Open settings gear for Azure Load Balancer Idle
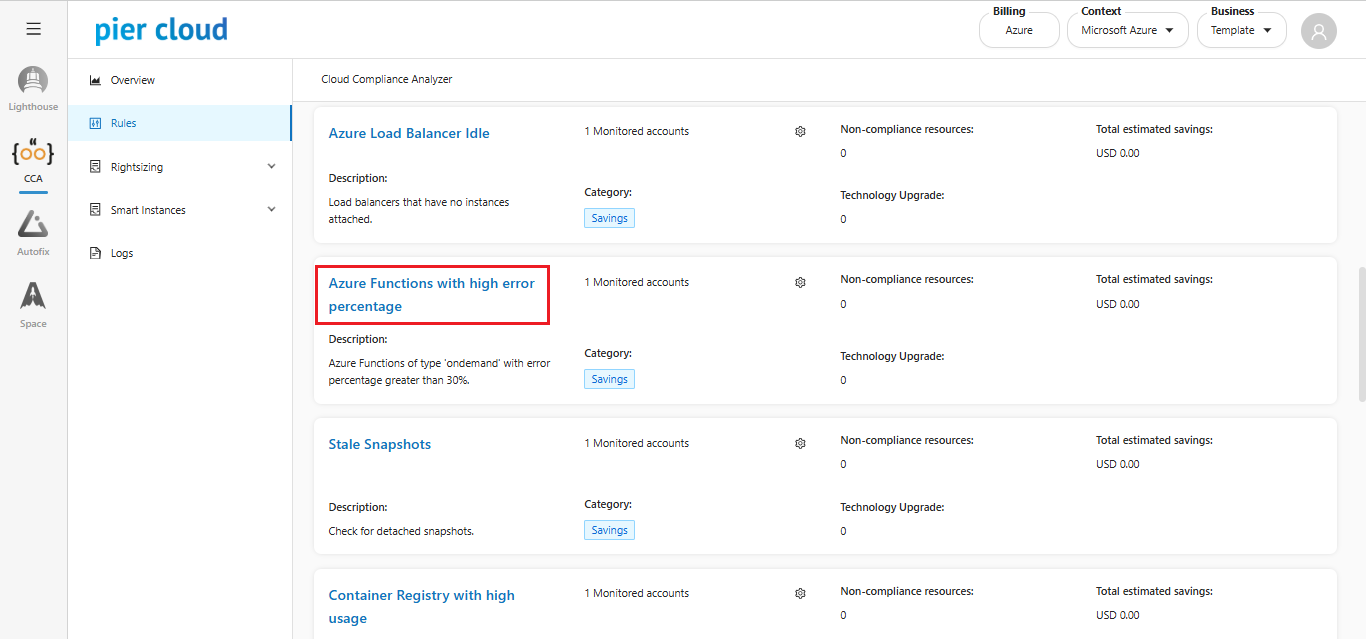Viewport: 1366px width, 639px height. (x=800, y=132)
